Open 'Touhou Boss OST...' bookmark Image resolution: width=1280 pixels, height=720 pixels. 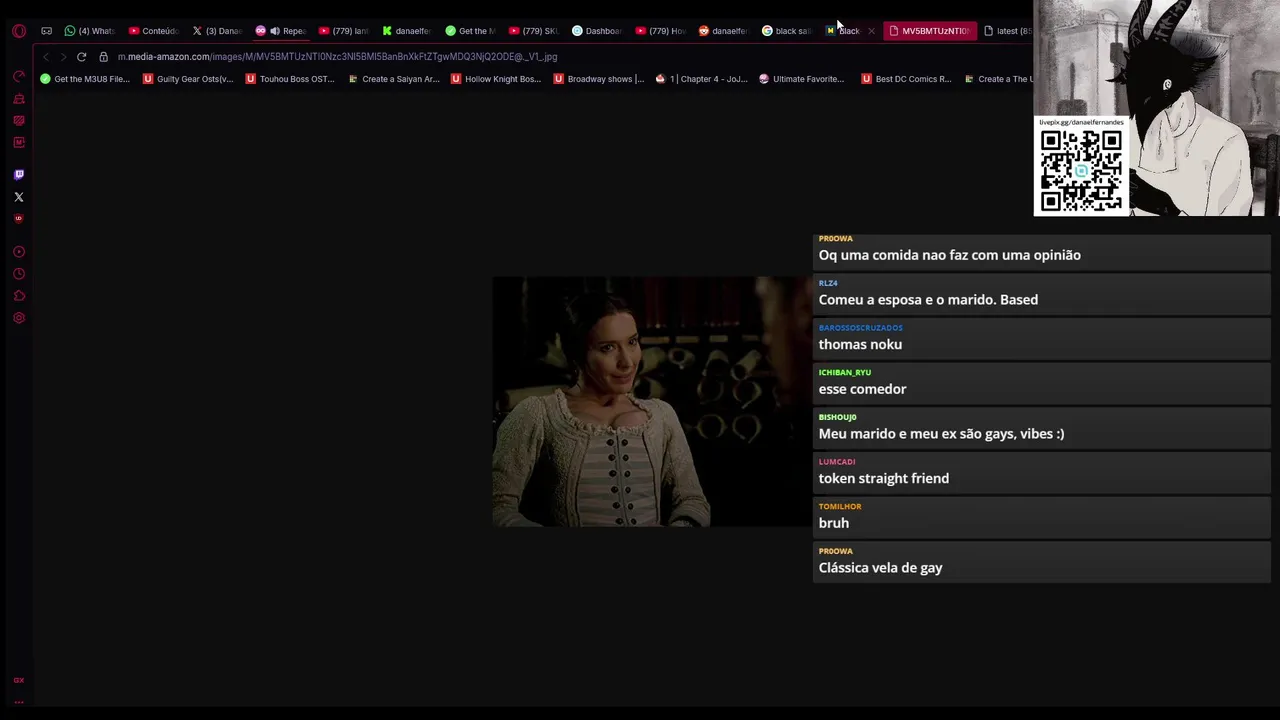coord(290,79)
